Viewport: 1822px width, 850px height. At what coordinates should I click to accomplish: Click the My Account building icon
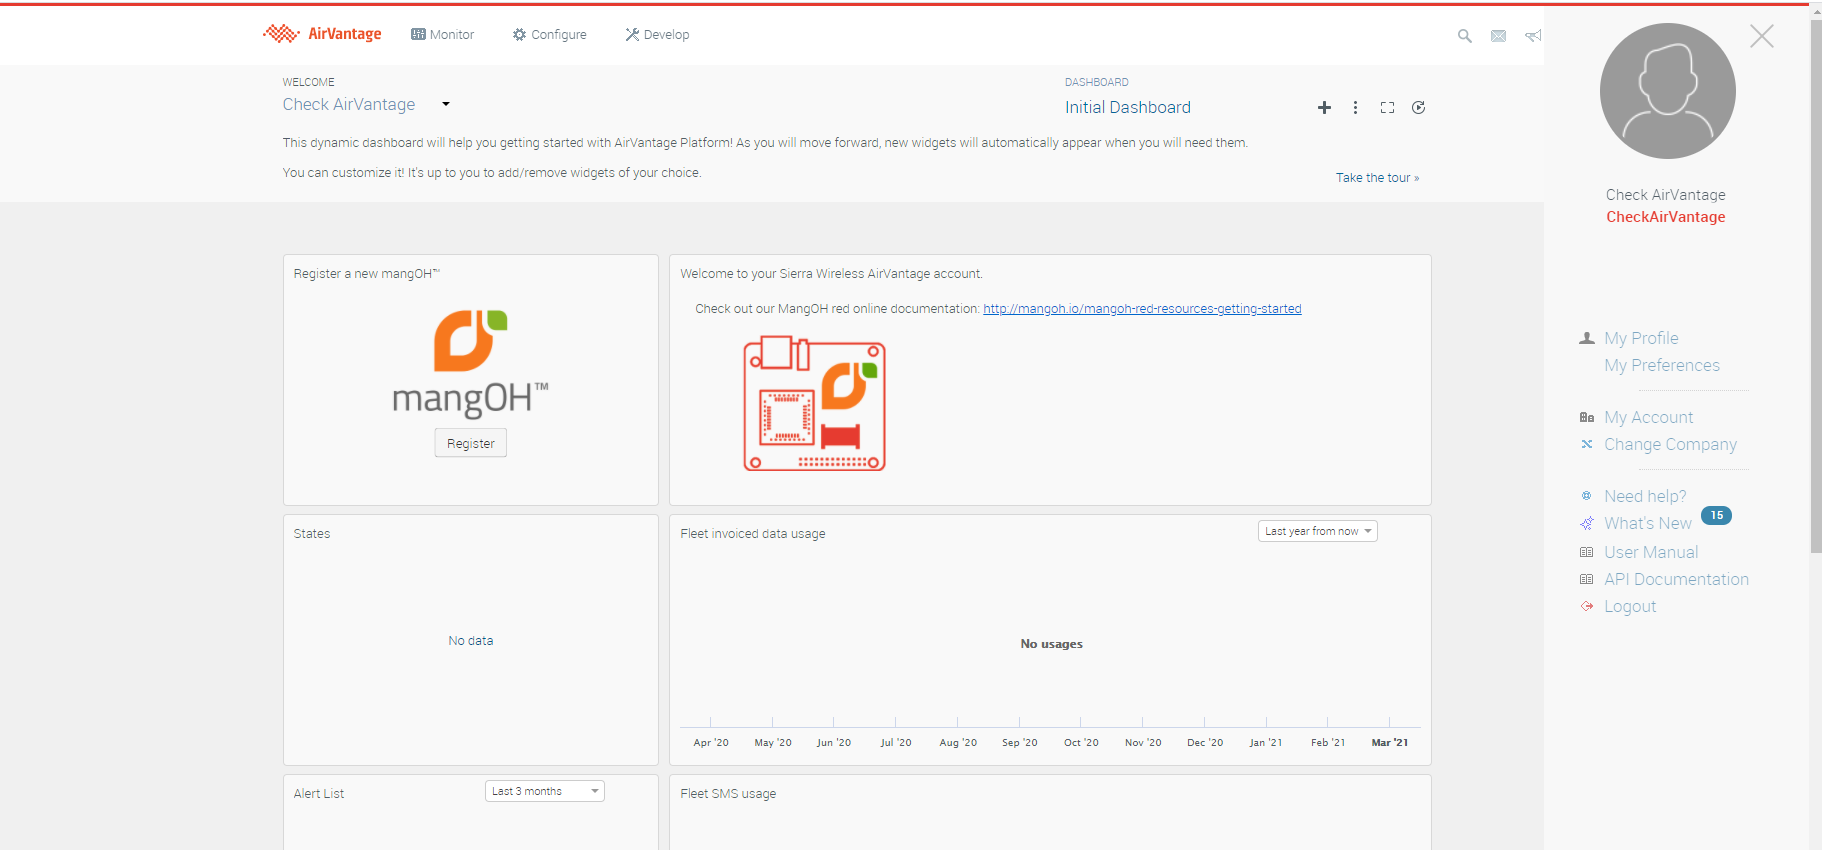(1587, 418)
